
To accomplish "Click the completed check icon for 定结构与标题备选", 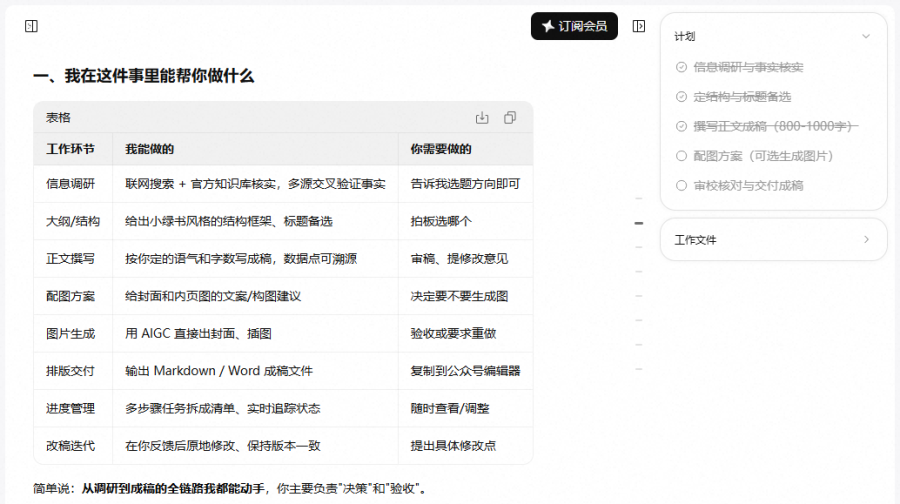I will [x=681, y=96].
